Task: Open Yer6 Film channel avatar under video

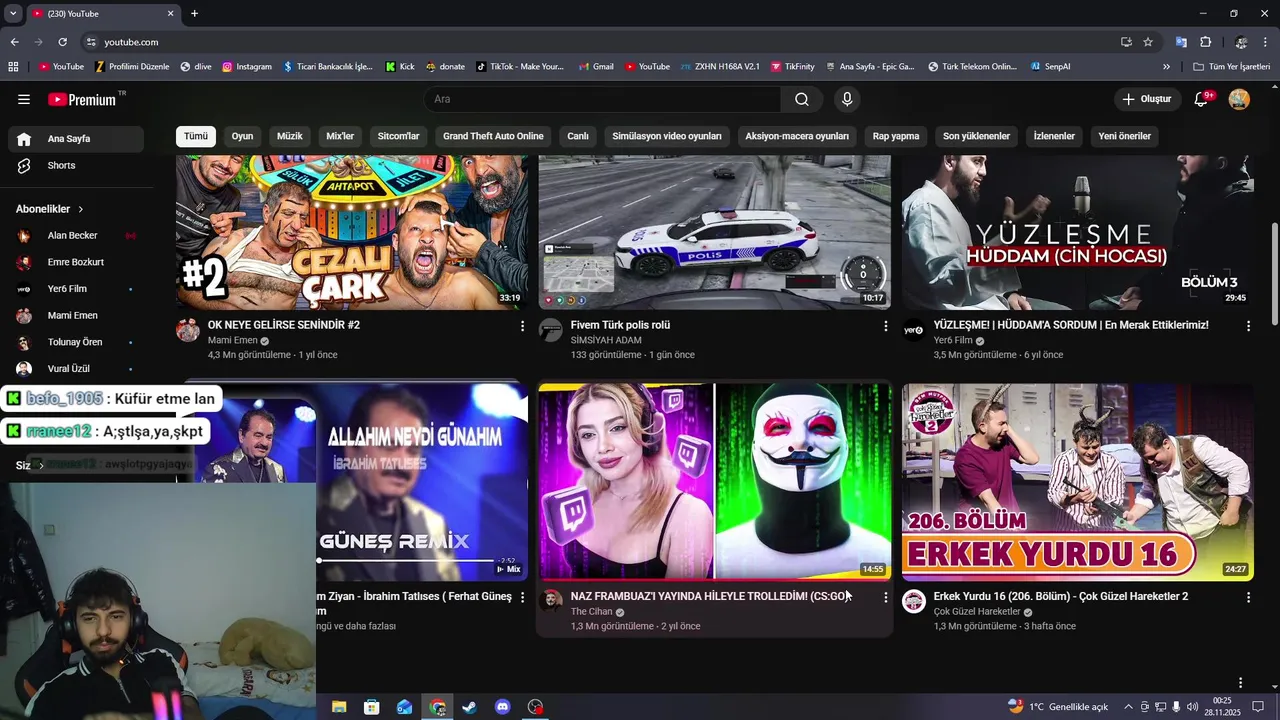Action: point(914,330)
